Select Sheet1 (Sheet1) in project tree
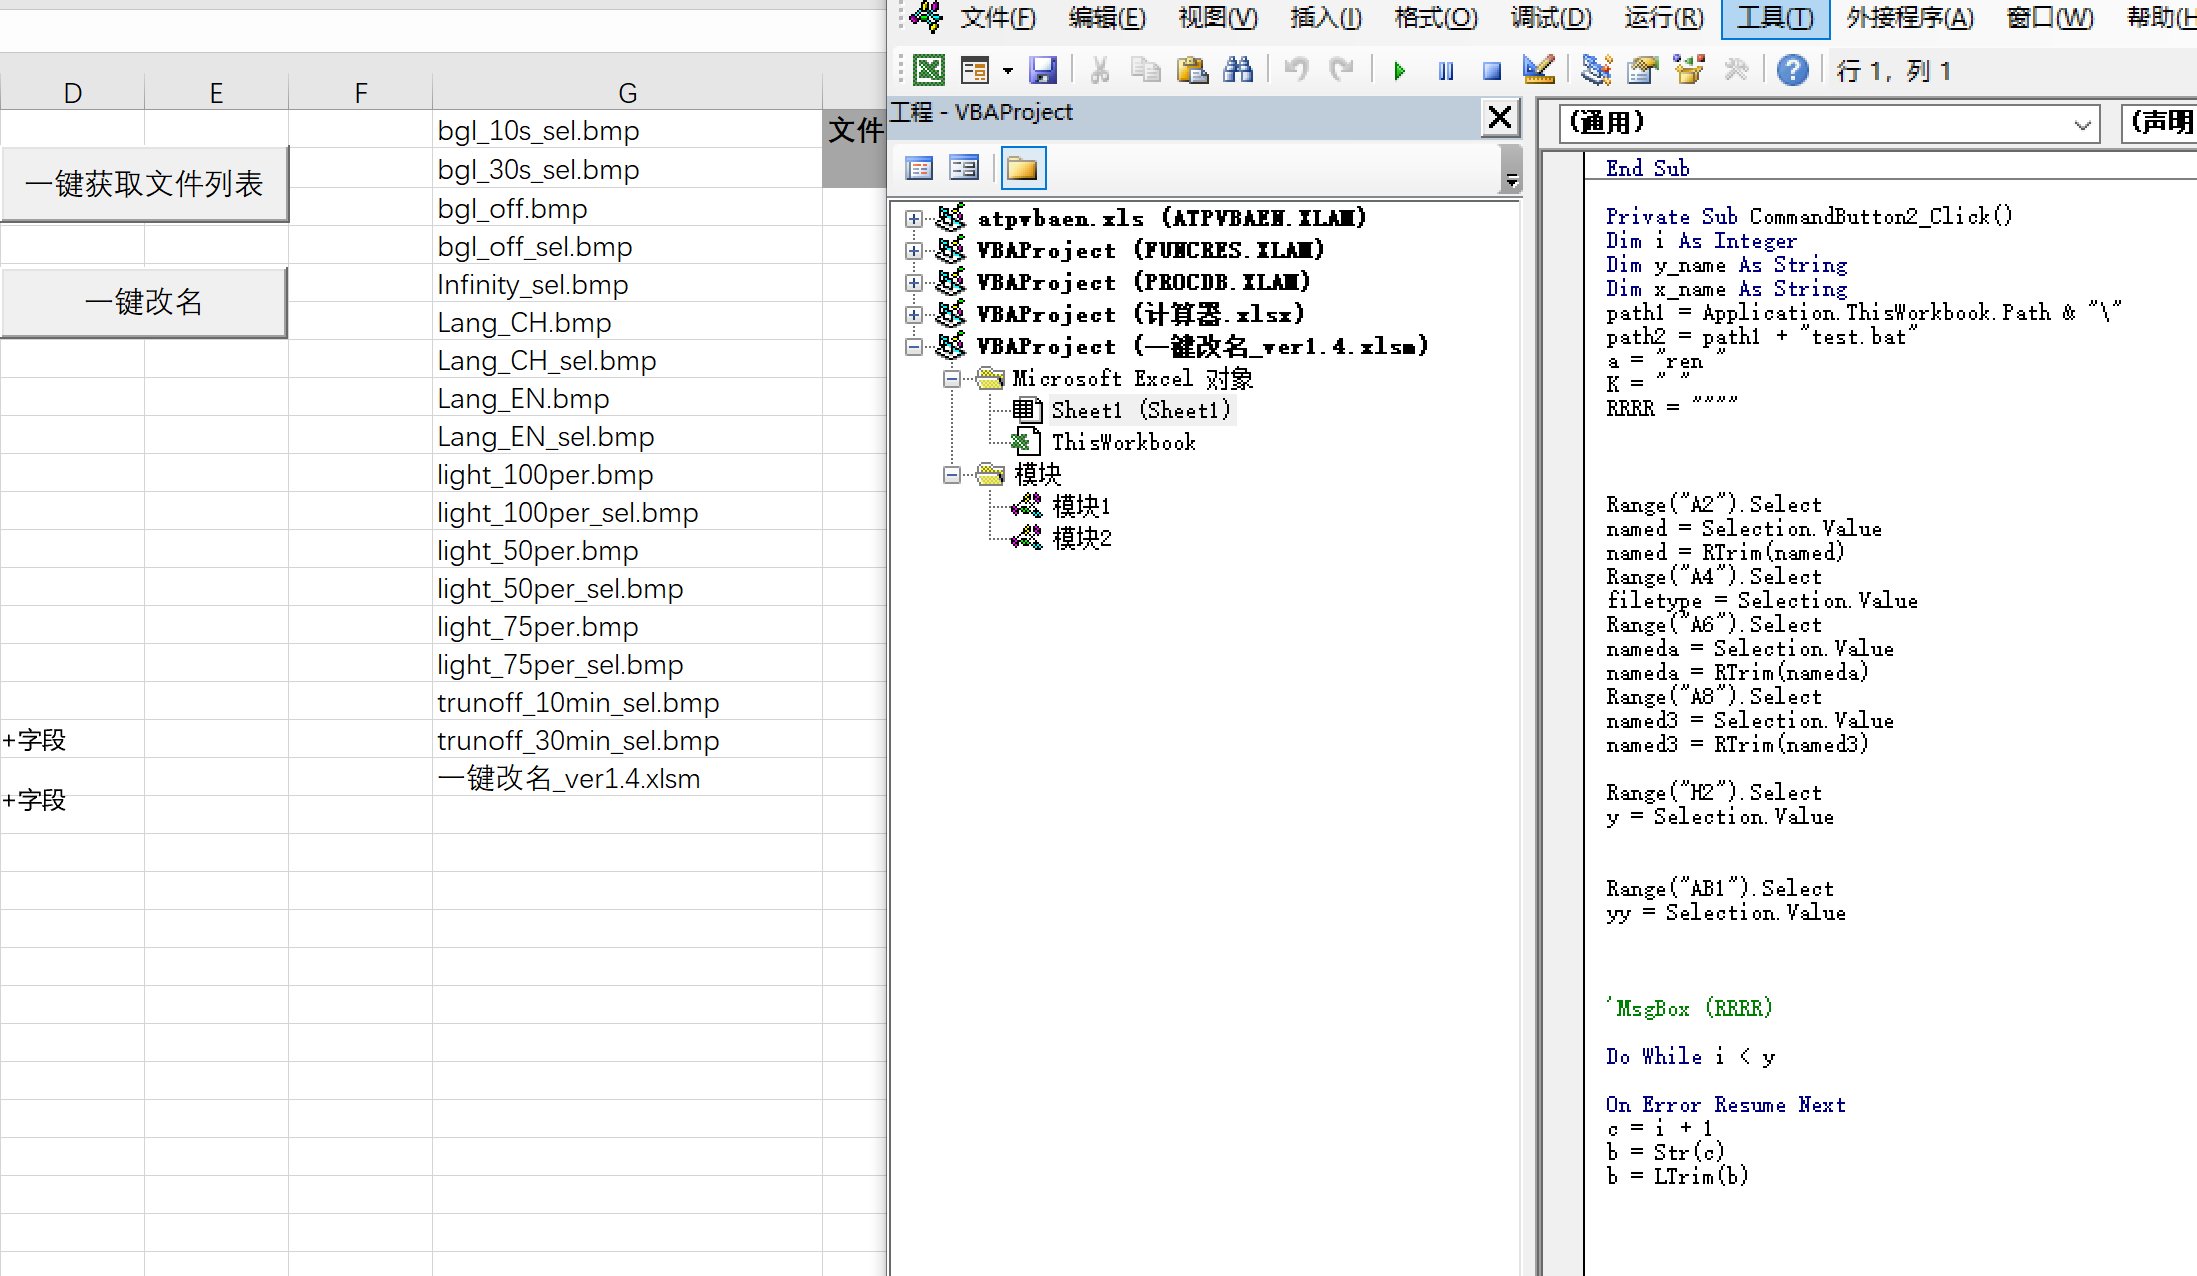This screenshot has width=2197, height=1276. (x=1141, y=410)
